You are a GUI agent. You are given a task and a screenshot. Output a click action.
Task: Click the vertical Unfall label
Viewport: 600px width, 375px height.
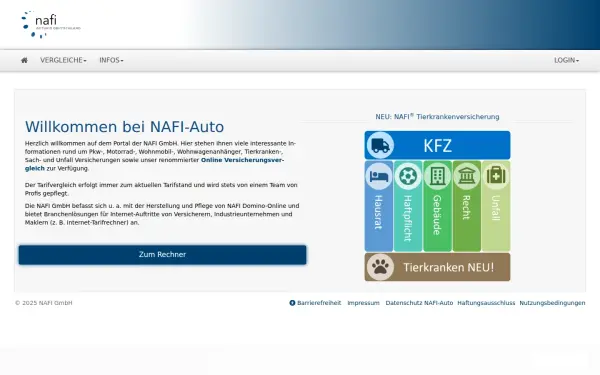[496, 208]
